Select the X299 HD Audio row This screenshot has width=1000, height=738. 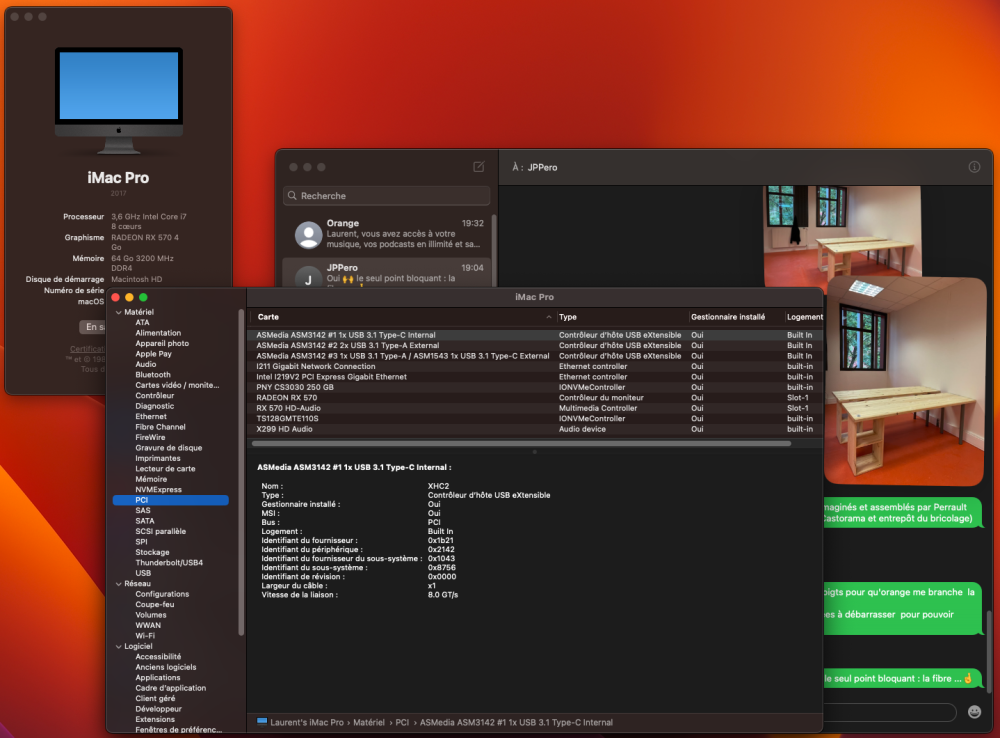534,429
